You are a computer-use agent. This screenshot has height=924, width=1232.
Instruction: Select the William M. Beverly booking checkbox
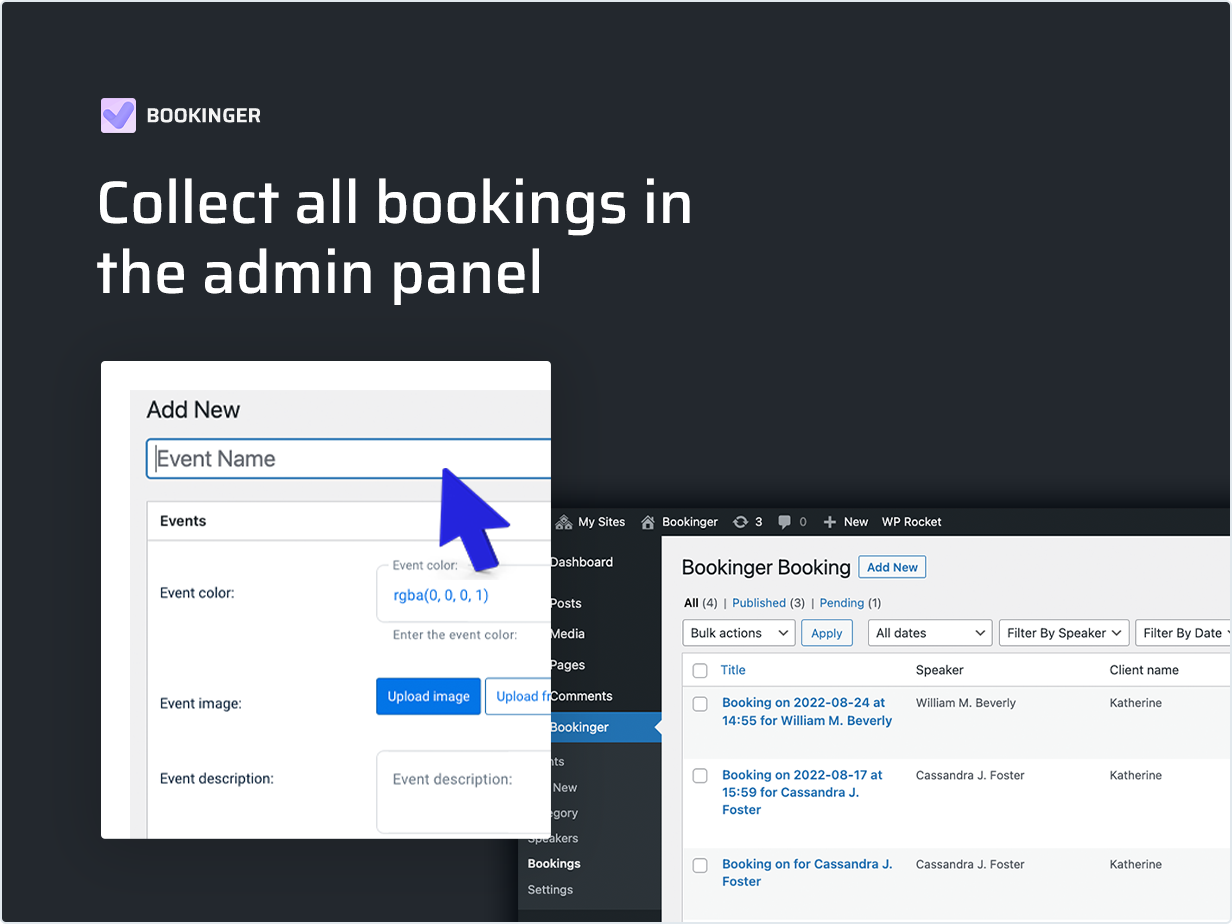click(x=700, y=704)
